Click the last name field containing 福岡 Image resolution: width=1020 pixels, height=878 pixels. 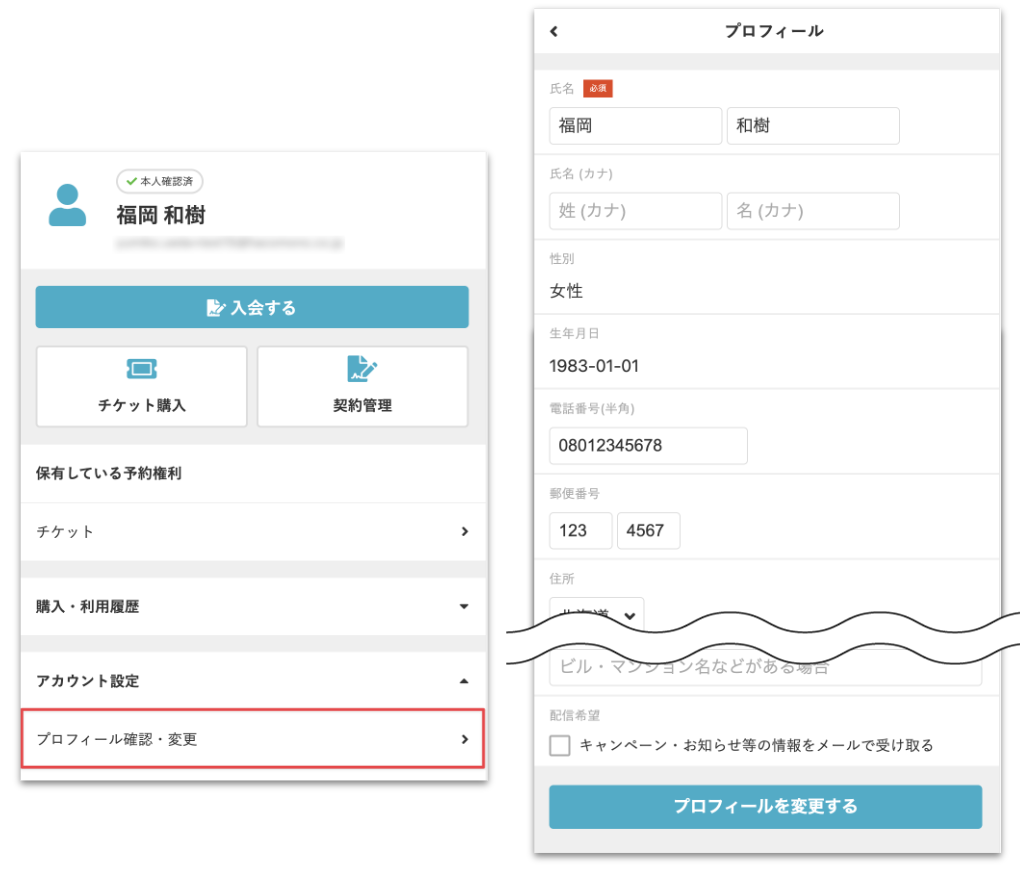(x=635, y=126)
